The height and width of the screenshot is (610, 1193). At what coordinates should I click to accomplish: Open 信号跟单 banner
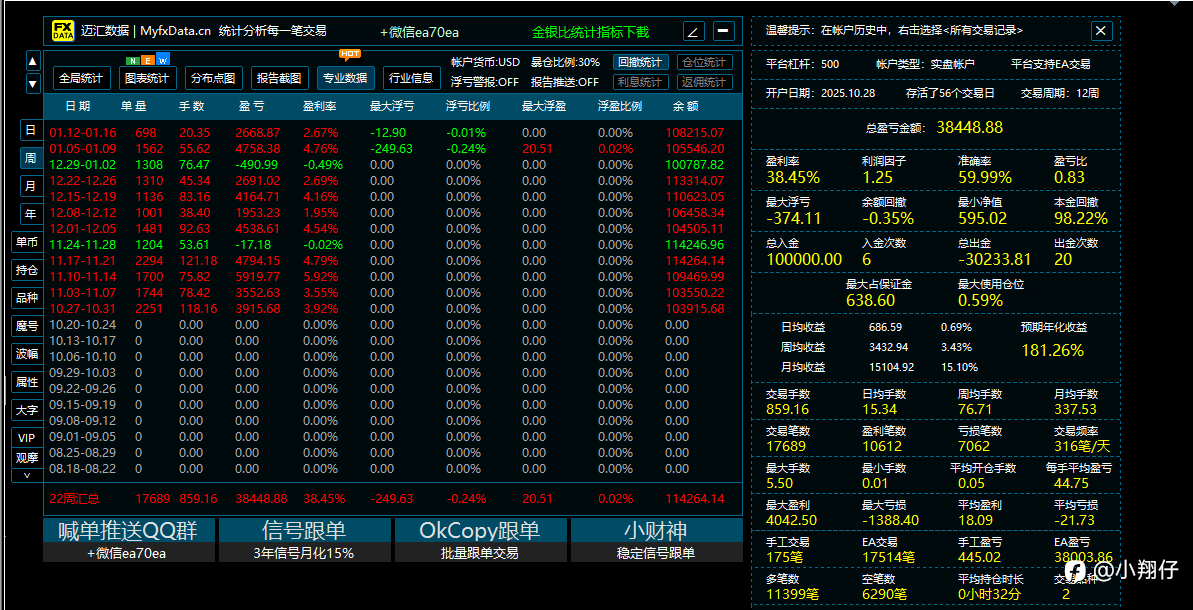pos(304,530)
